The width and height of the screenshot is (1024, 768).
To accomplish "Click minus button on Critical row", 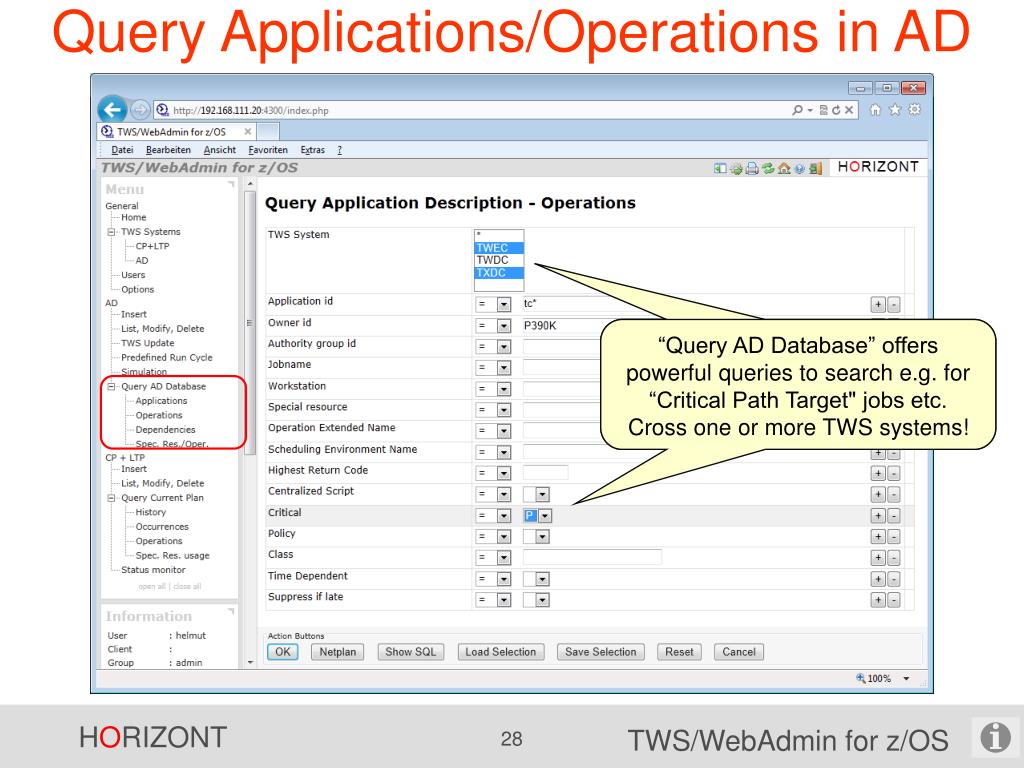I will [893, 516].
